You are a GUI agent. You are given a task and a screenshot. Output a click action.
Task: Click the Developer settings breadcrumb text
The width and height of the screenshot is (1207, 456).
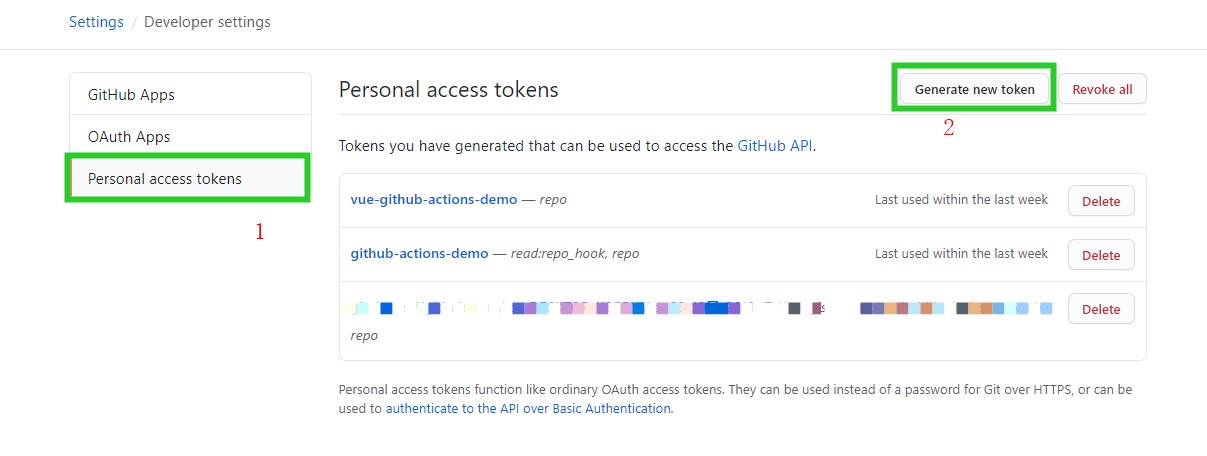[207, 22]
